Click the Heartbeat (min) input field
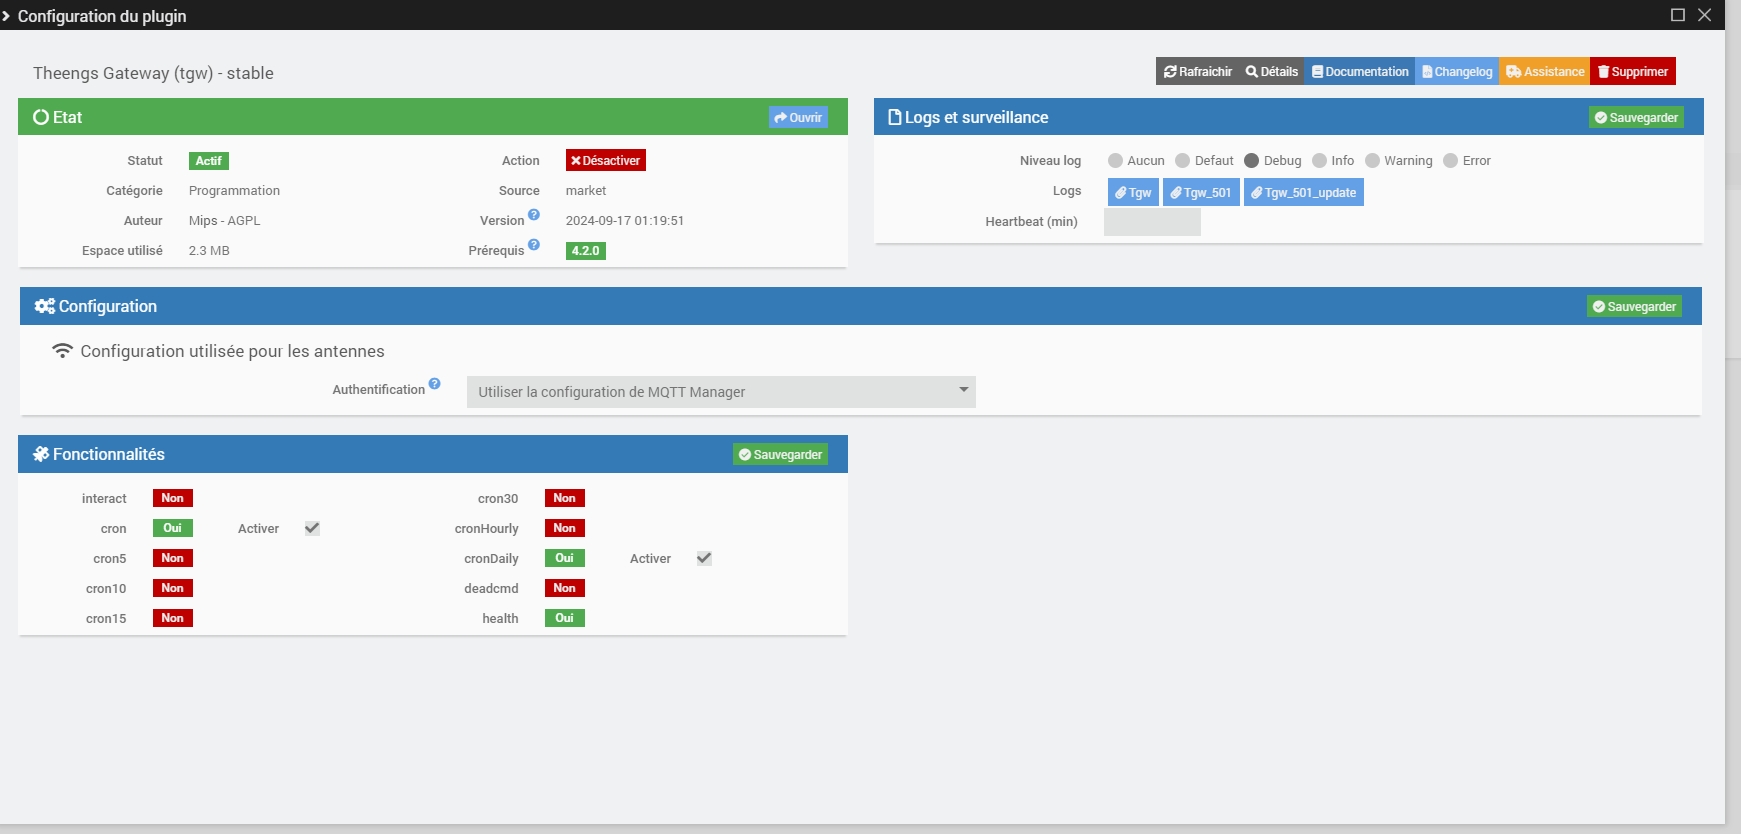 coord(1152,222)
